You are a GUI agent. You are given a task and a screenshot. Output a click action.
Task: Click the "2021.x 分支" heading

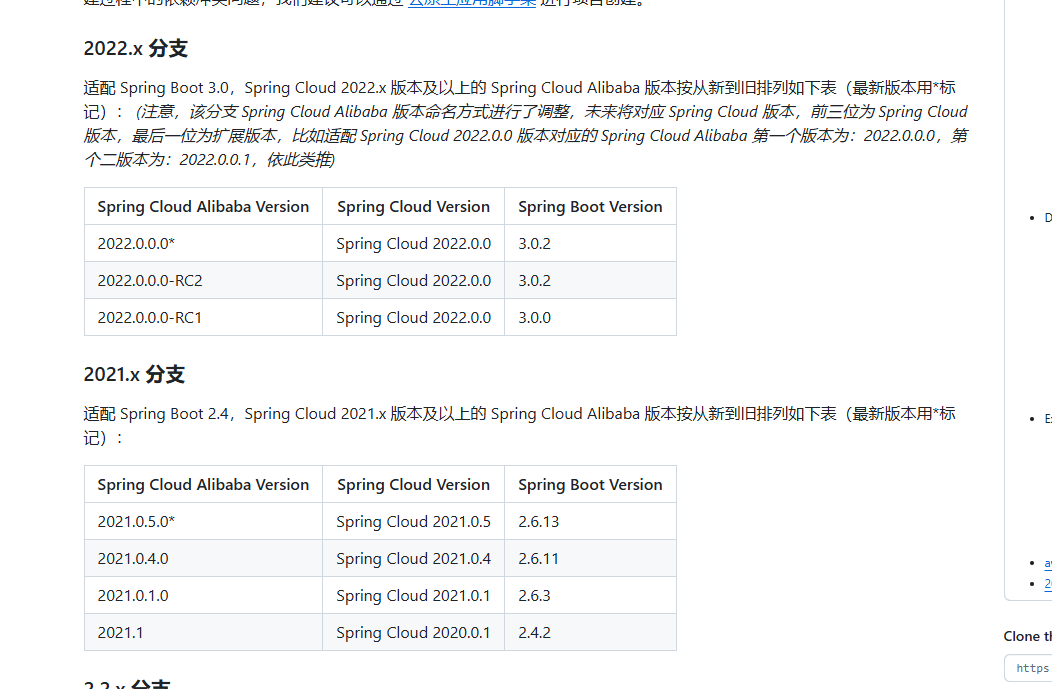click(134, 374)
